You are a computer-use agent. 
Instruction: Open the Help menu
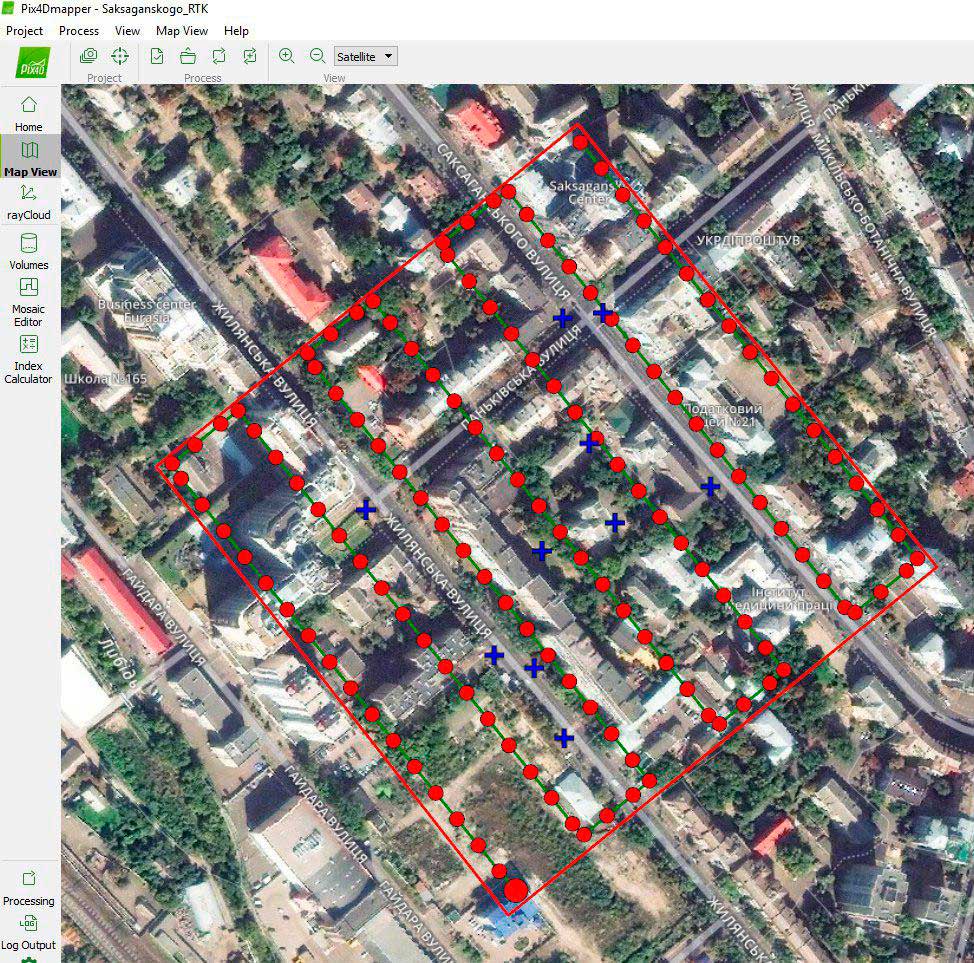point(236,31)
